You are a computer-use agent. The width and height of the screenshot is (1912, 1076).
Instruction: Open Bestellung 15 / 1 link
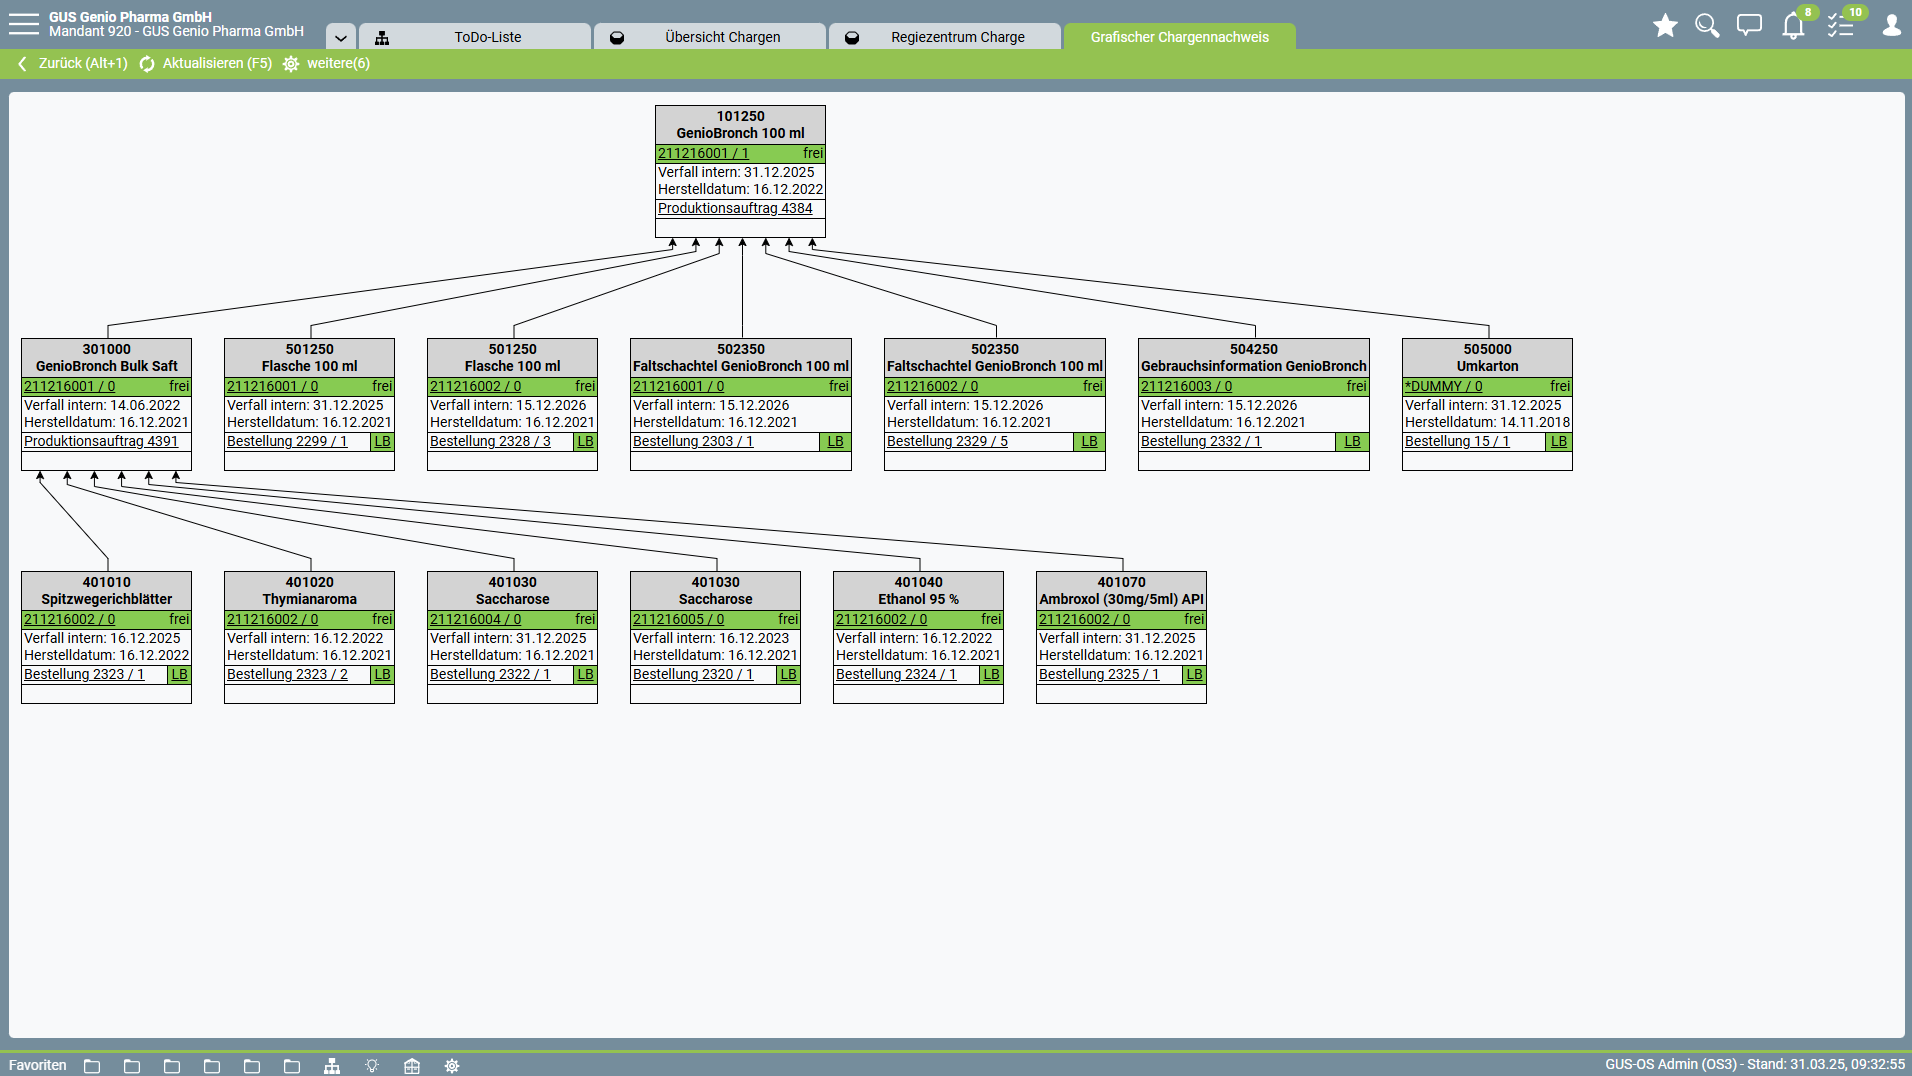tap(1457, 441)
